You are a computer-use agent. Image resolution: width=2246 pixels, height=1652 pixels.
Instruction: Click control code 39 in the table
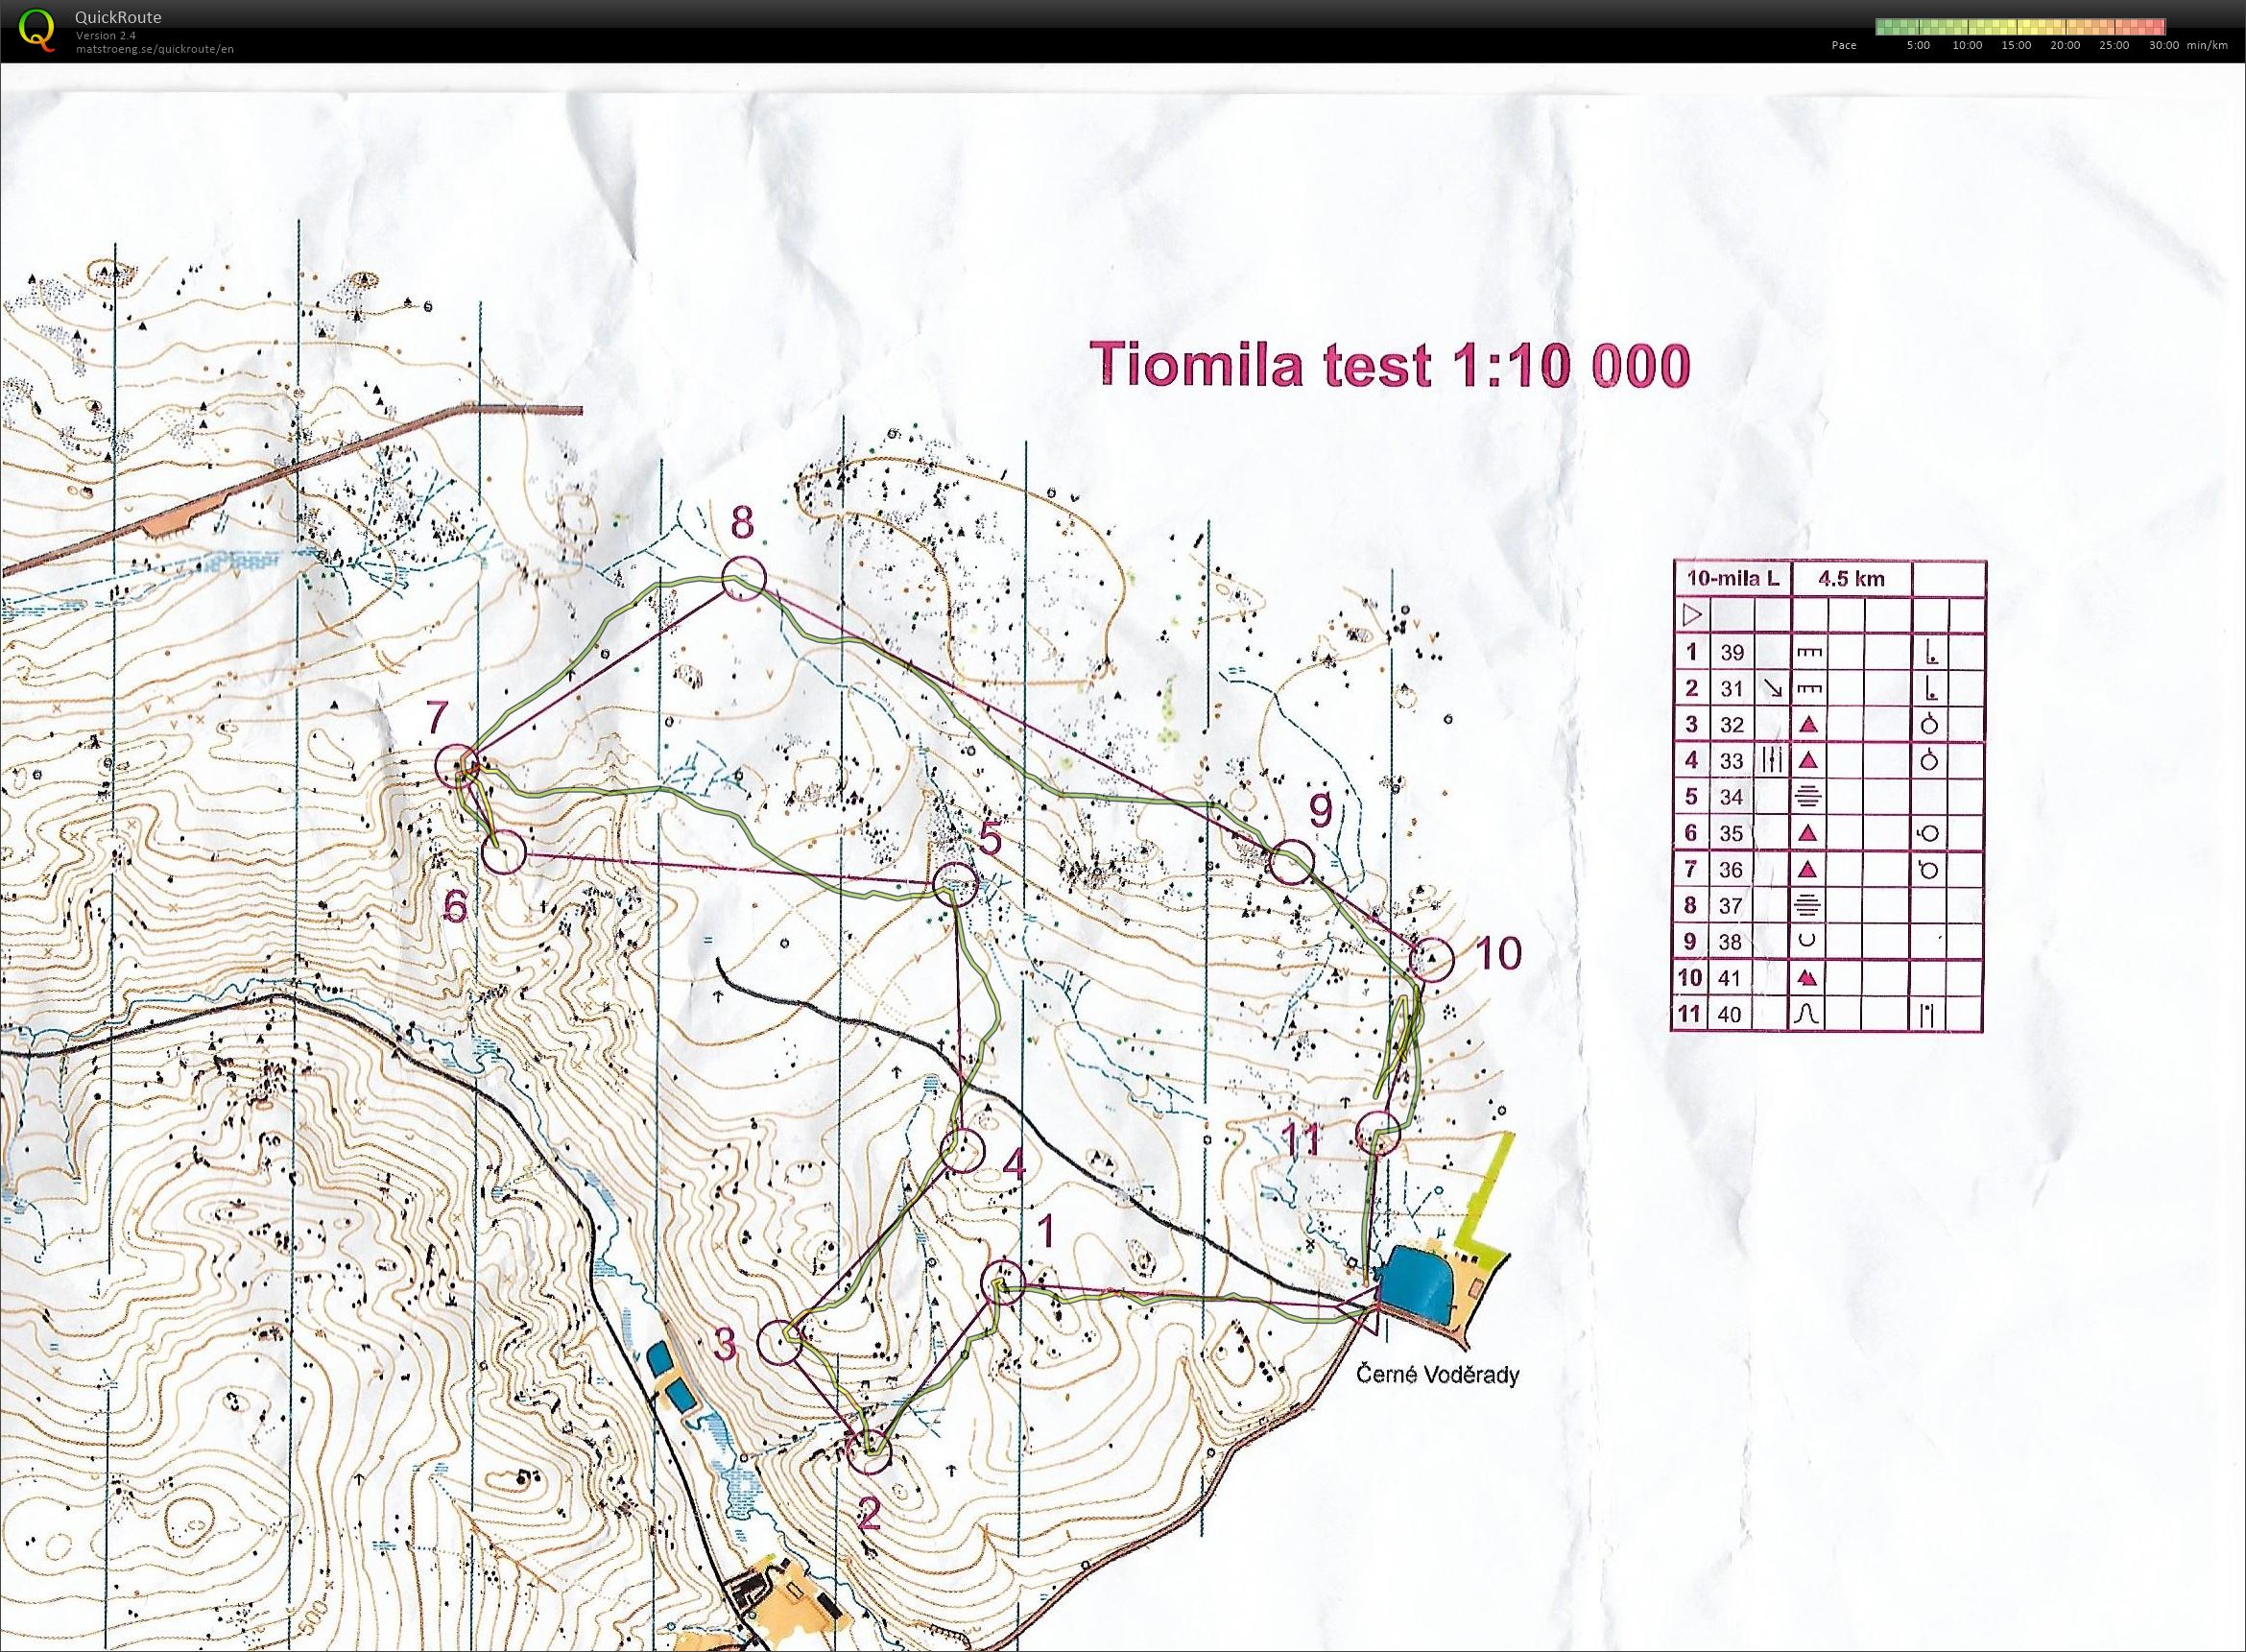coord(1732,652)
